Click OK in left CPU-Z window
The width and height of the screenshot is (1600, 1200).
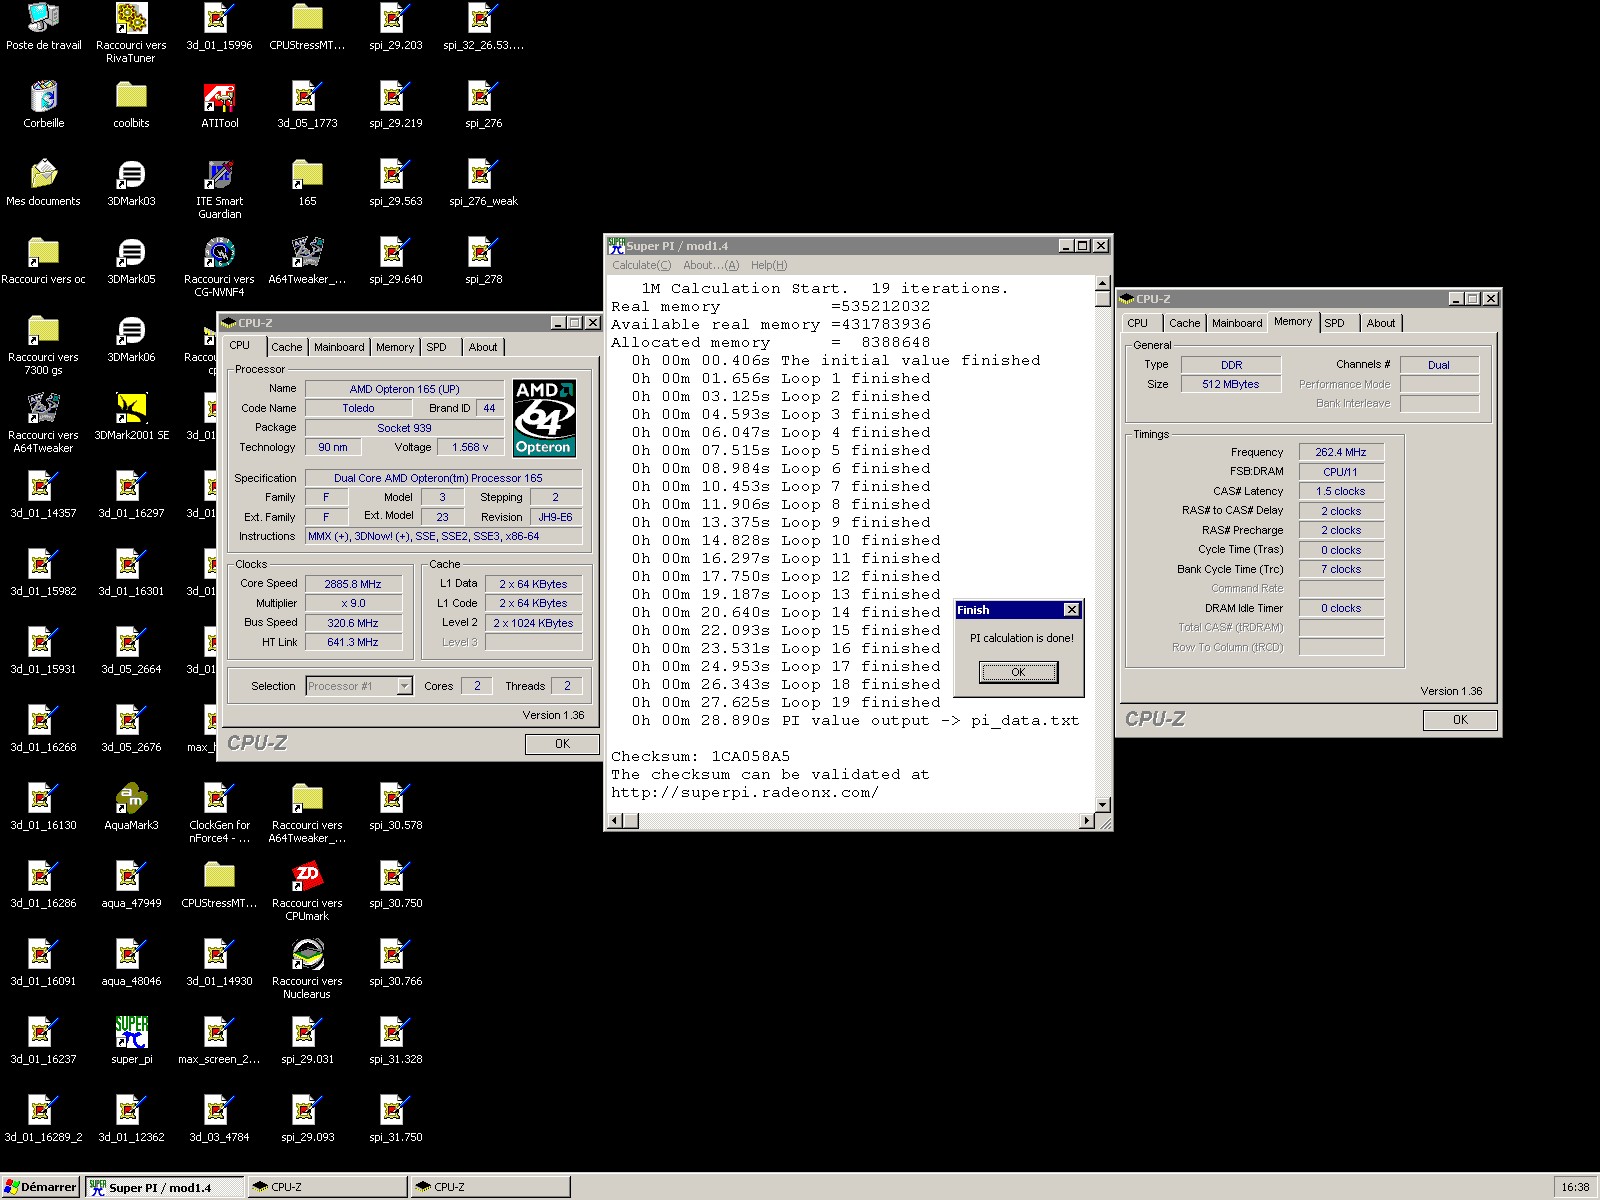[562, 744]
